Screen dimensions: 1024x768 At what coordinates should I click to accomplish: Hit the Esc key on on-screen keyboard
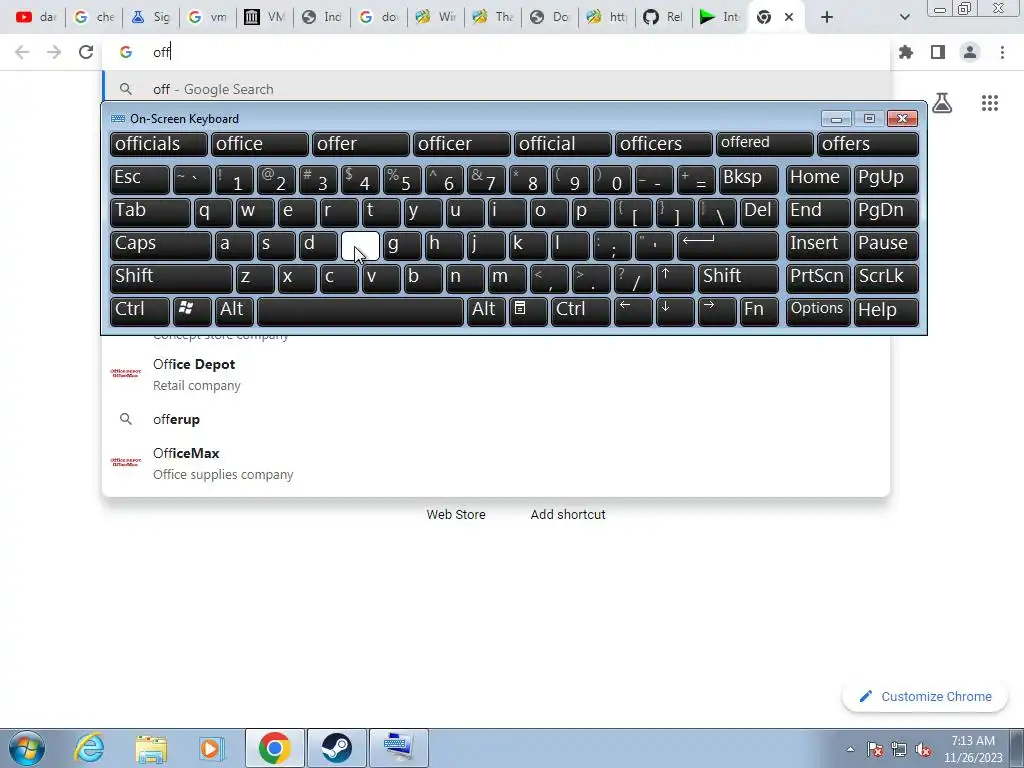(x=139, y=180)
